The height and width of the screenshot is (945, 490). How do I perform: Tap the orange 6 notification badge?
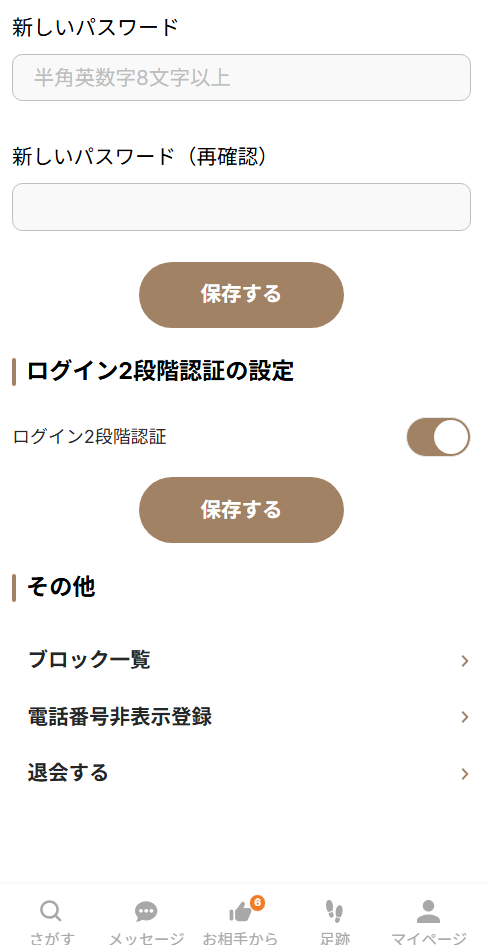tap(257, 902)
